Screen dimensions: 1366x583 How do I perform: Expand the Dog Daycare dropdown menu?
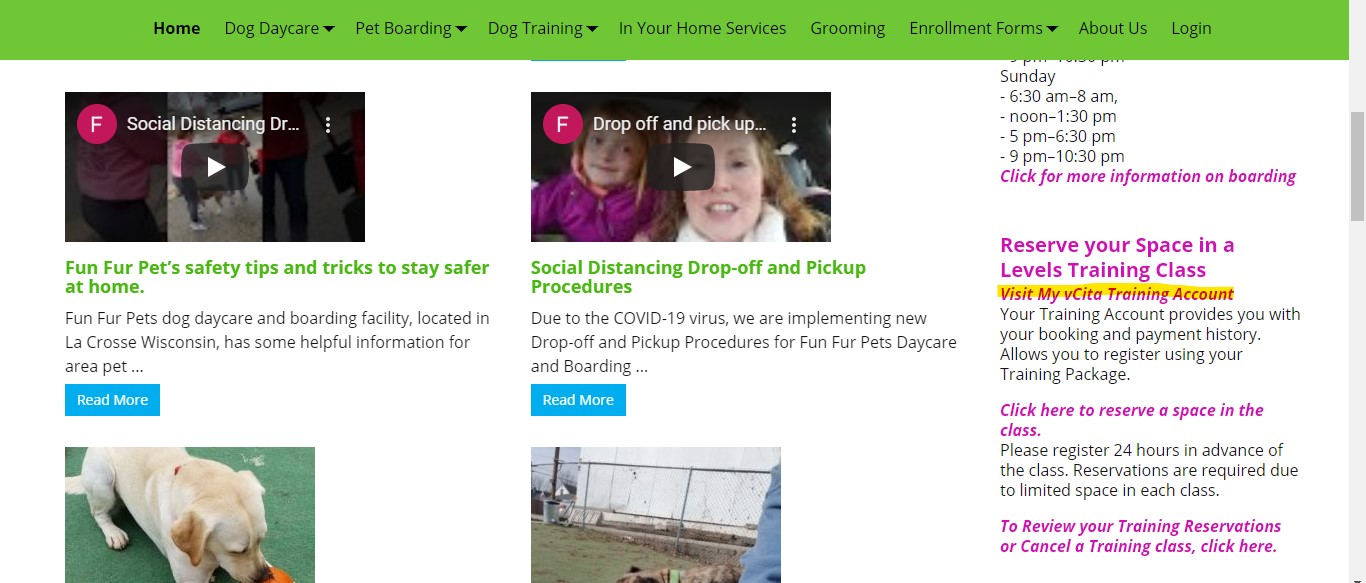click(x=279, y=28)
